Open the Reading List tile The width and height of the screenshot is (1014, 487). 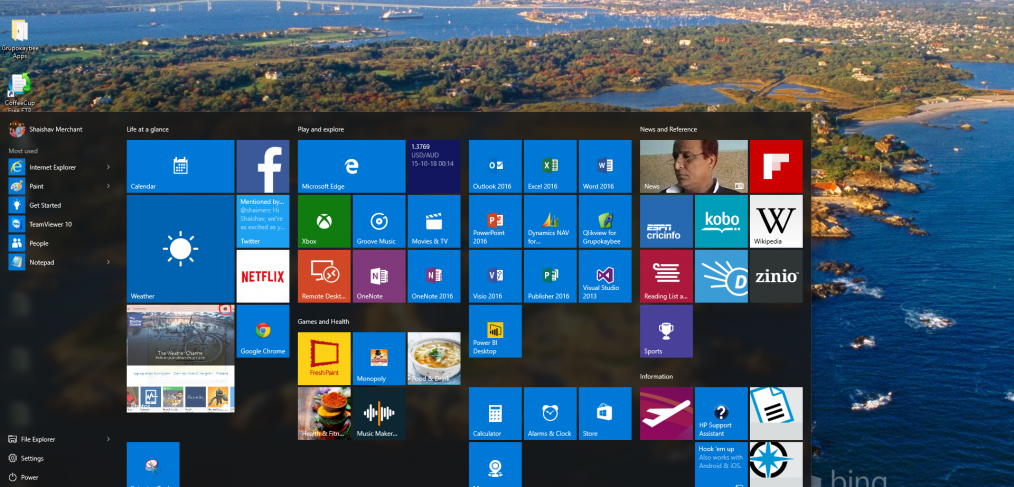coord(667,276)
